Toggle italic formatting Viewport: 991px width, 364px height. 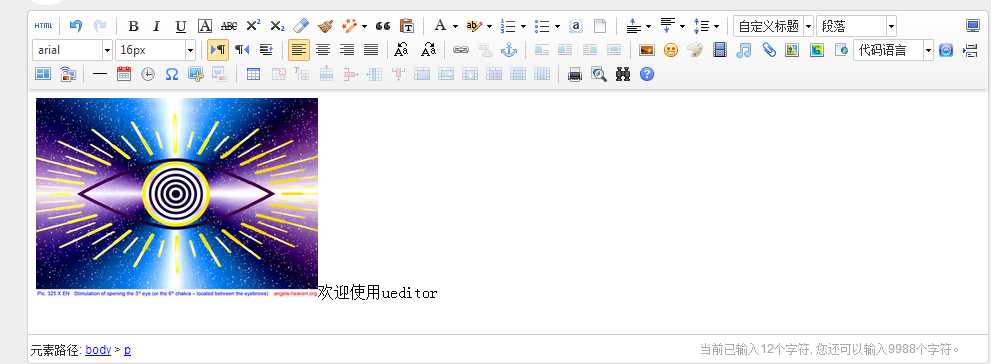(157, 26)
